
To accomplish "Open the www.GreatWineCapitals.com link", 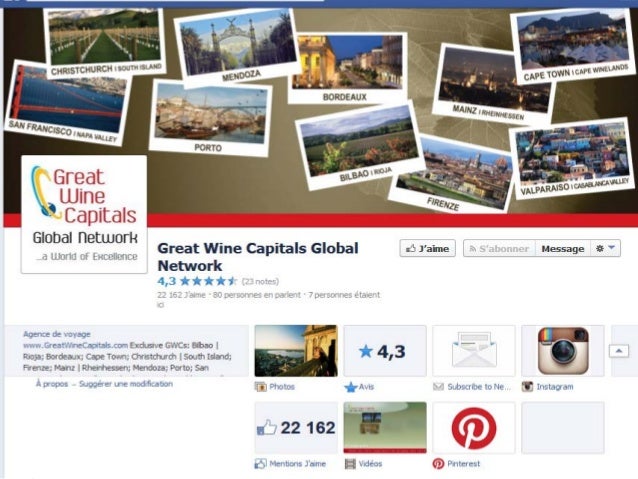I will 75,346.
